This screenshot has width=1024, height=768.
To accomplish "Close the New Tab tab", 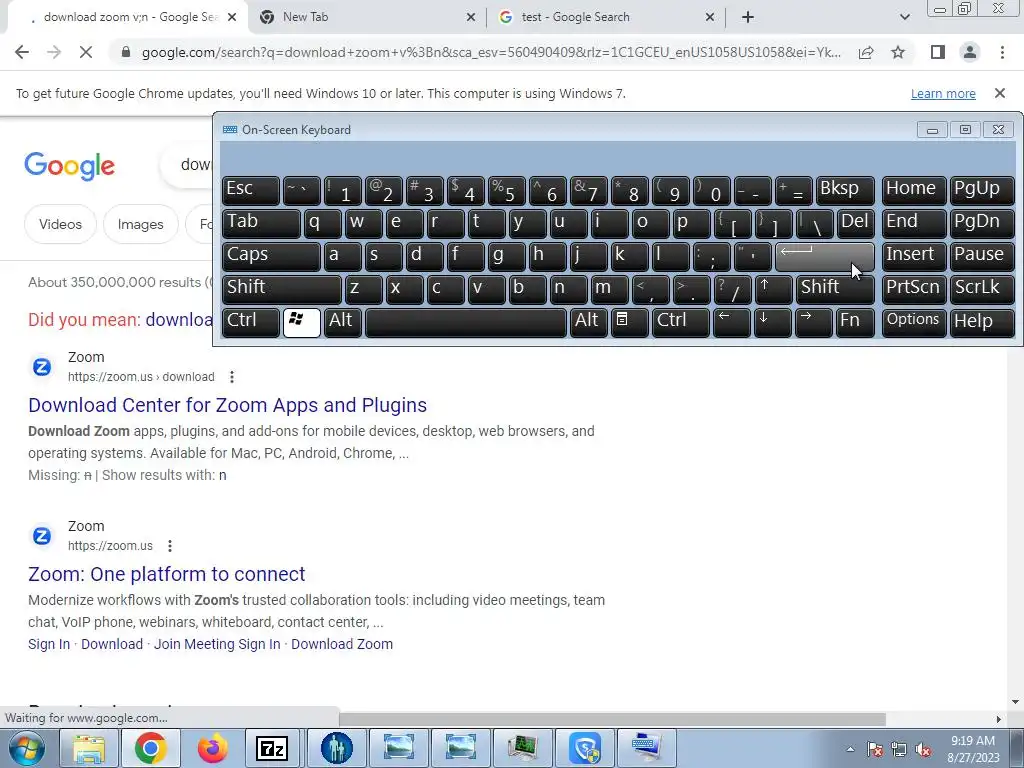I will [471, 17].
